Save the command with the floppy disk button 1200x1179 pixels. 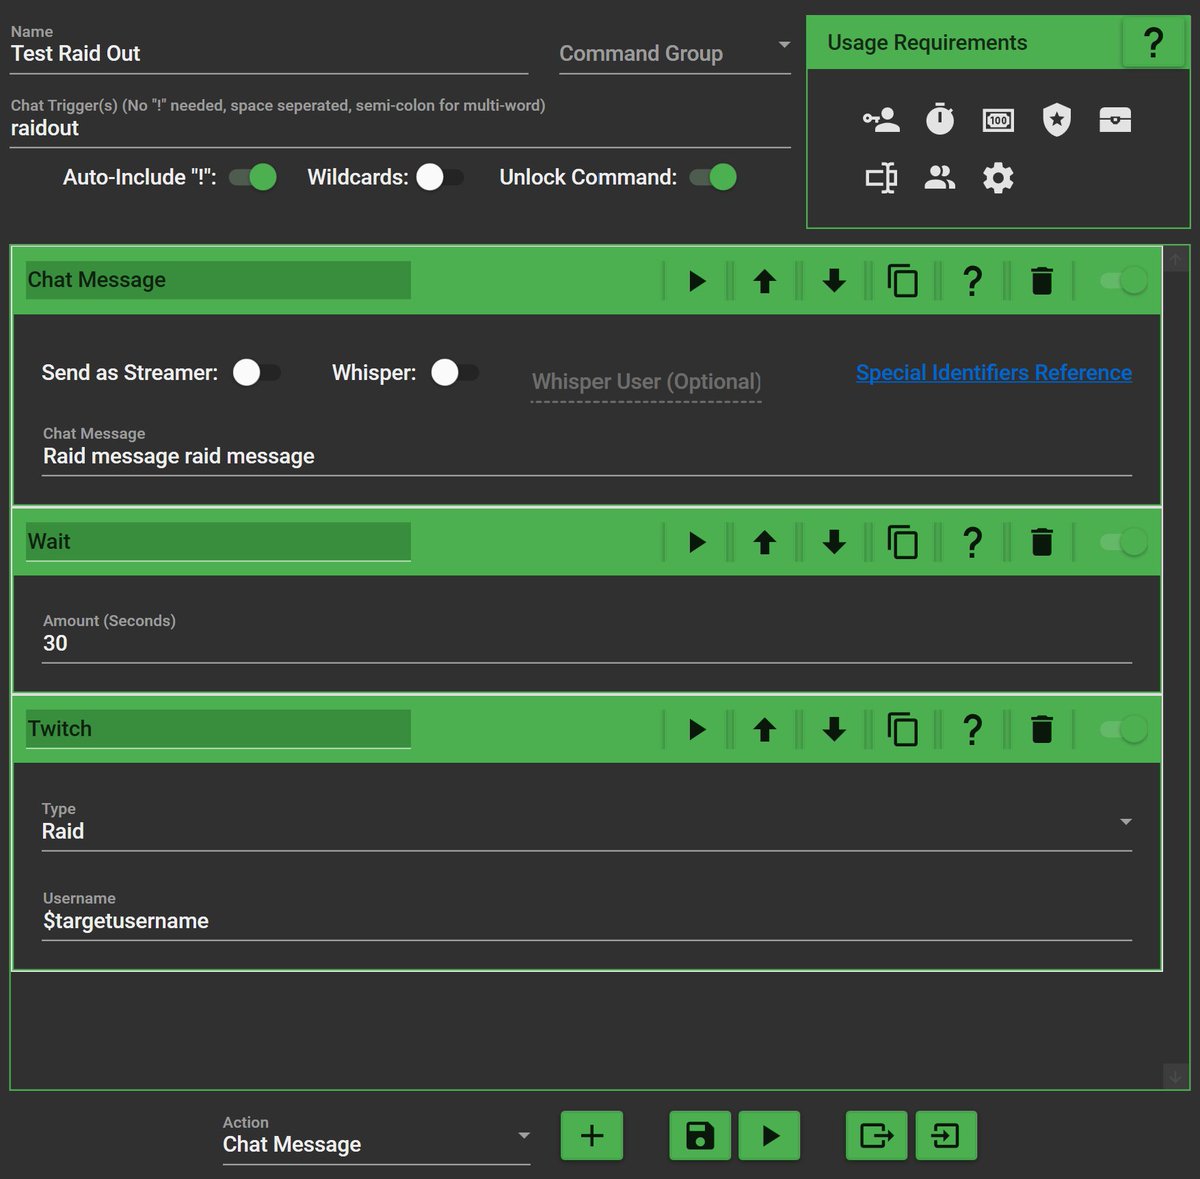pyautogui.click(x=700, y=1136)
